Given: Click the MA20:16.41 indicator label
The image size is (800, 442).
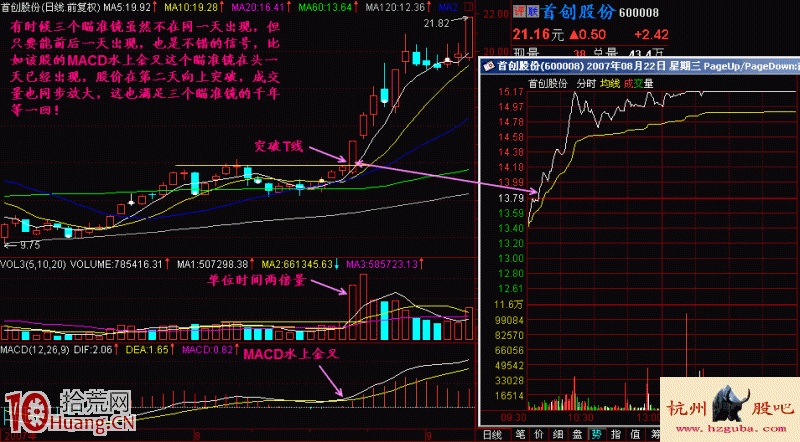Looking at the screenshot, I should pos(258,7).
